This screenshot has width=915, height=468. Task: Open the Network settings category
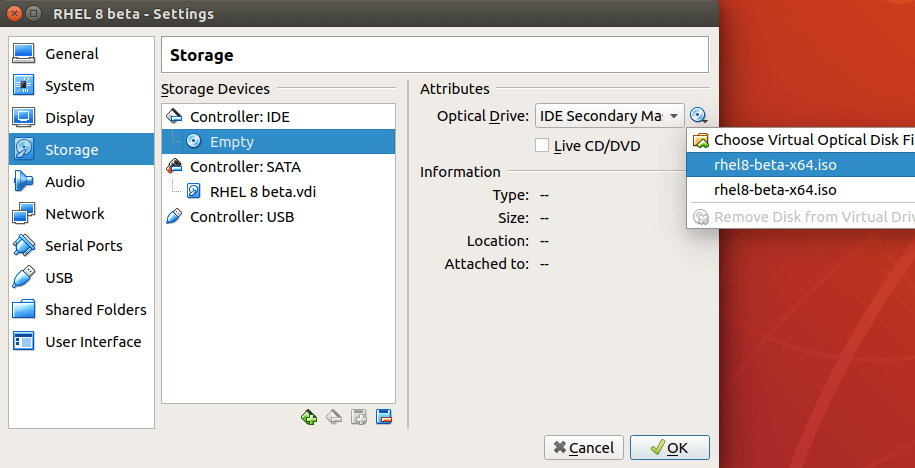click(74, 214)
